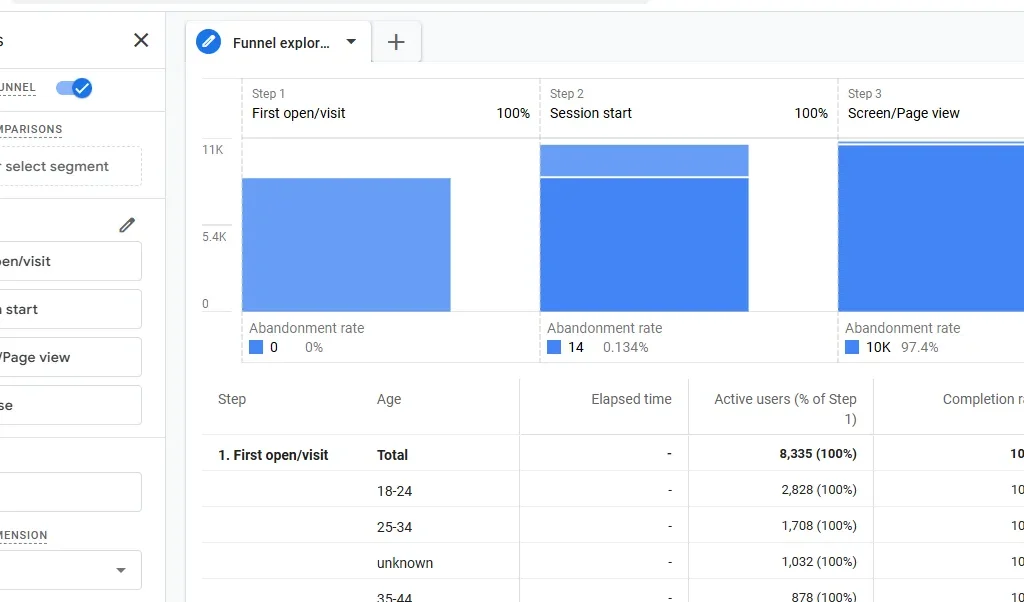Image resolution: width=1024 pixels, height=602 pixels.
Task: Select the 18-24 age row
Action: tap(394, 491)
